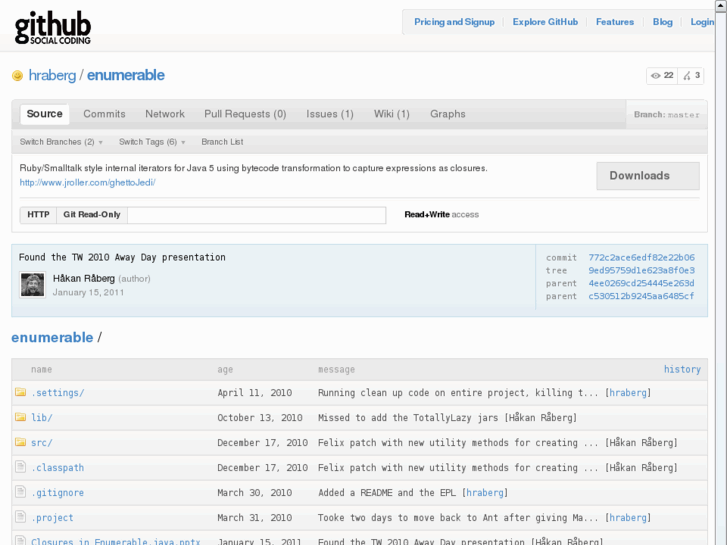The width and height of the screenshot is (727, 545).
Task: Click the yellow smiley icon beside hraberg
Action: coord(17,76)
